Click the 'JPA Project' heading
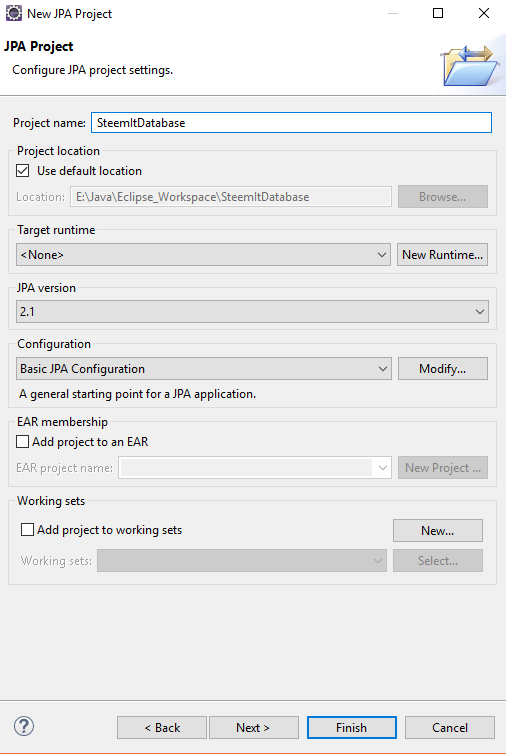506x754 pixels. [38, 46]
